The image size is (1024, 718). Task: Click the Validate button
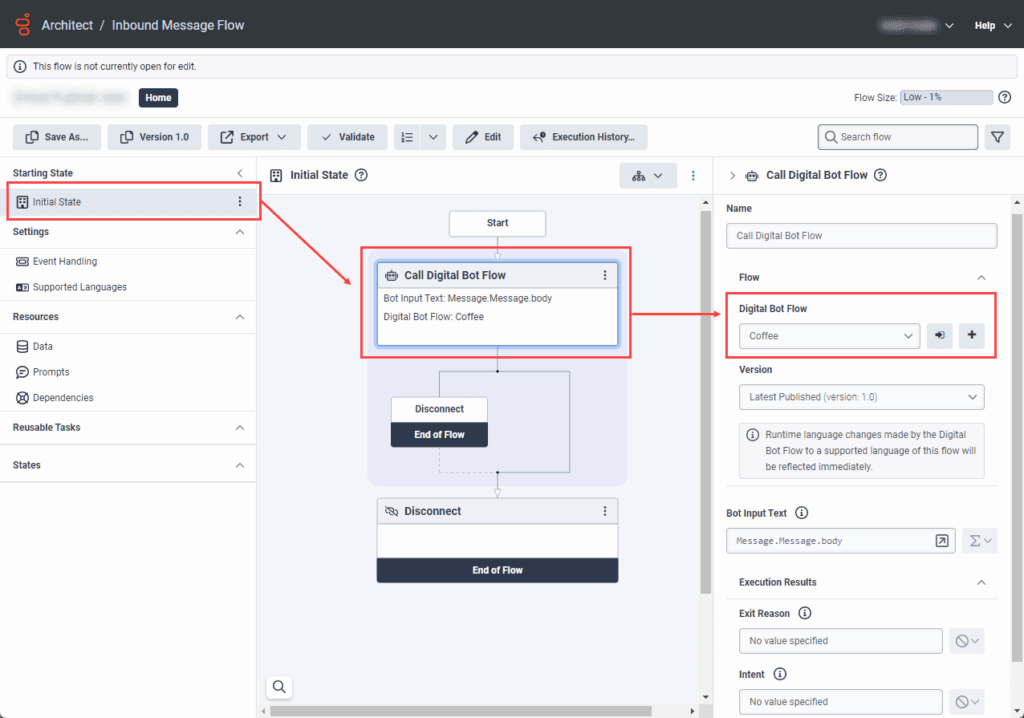pos(347,137)
